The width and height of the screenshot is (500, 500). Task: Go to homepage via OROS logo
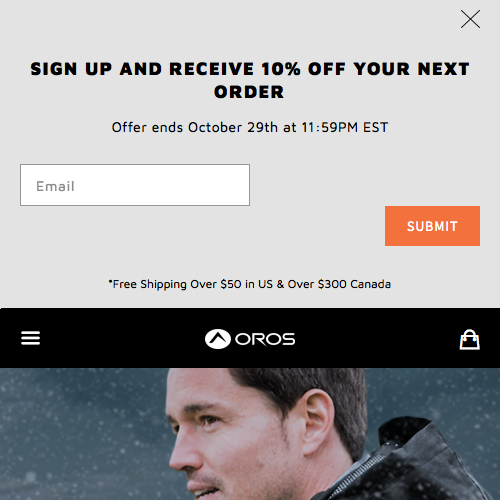(x=250, y=339)
